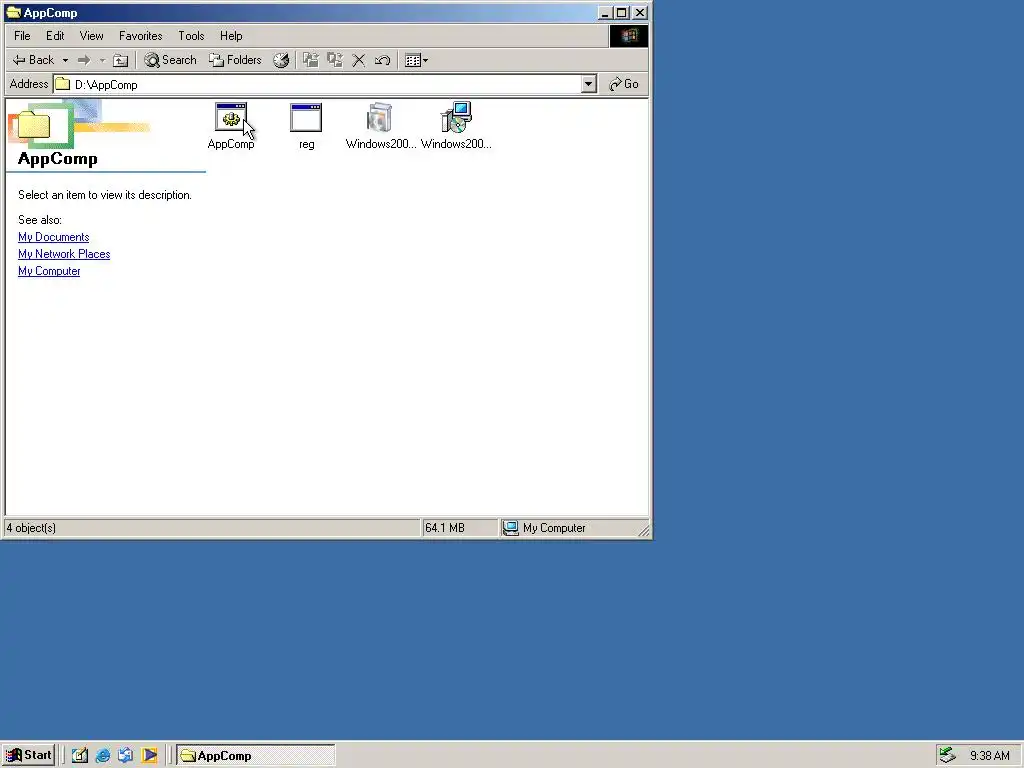Click the Copy To toolbar icon
The image size is (1024, 768).
tap(335, 60)
